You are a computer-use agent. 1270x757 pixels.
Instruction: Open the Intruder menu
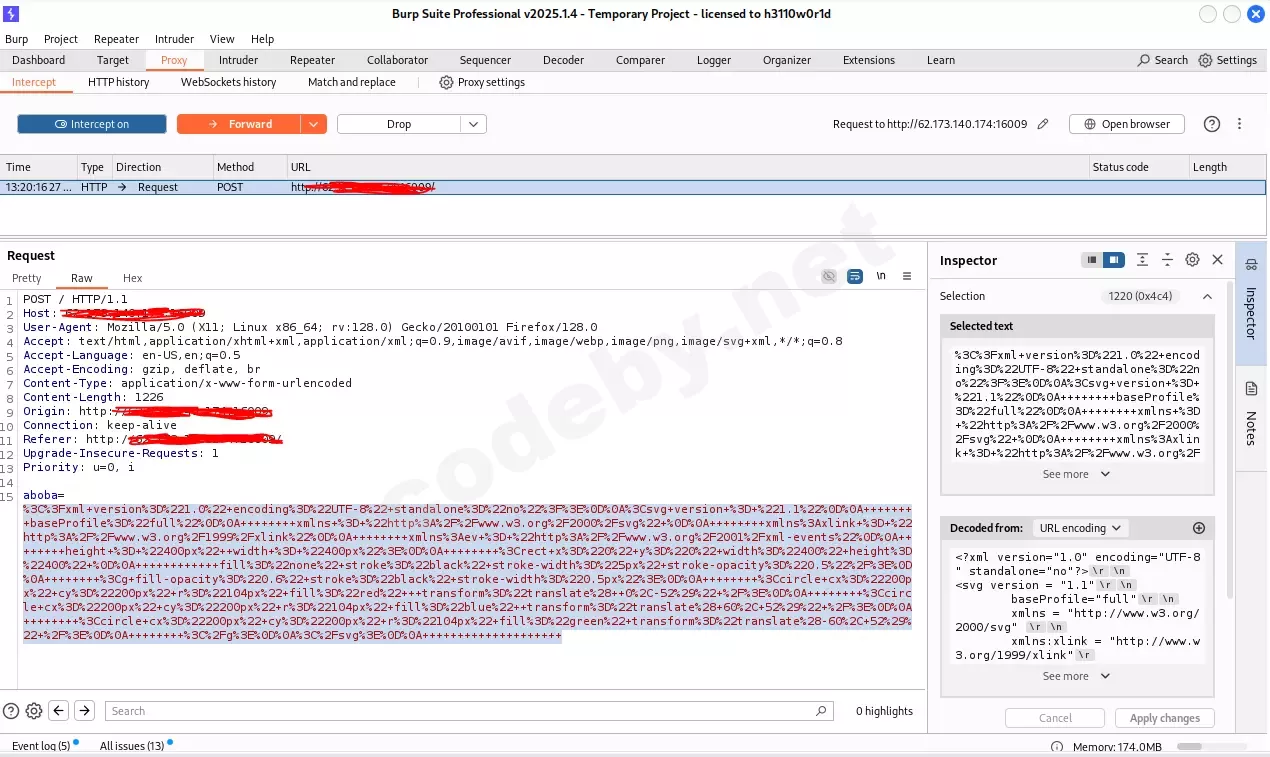(174, 39)
